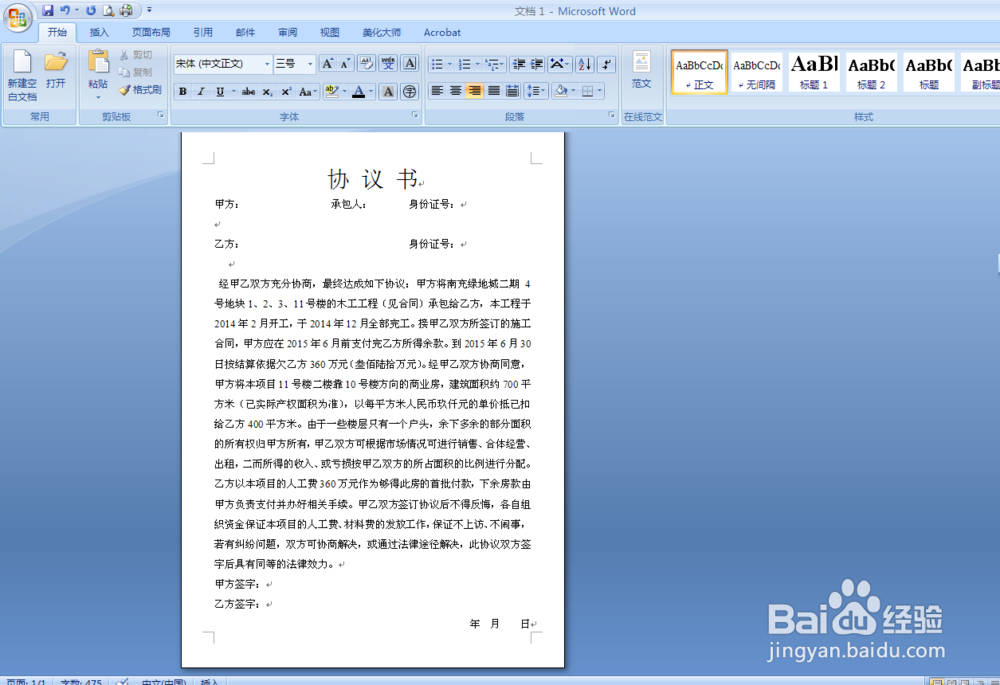
Task: Select the strikethrough icon
Action: [x=249, y=91]
